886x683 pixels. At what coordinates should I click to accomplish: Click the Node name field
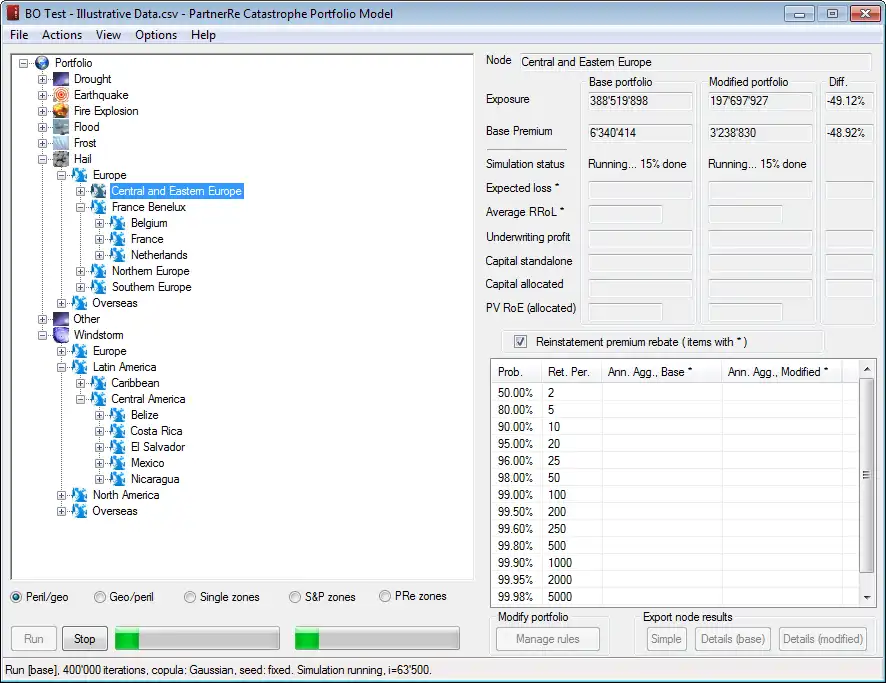pos(695,62)
